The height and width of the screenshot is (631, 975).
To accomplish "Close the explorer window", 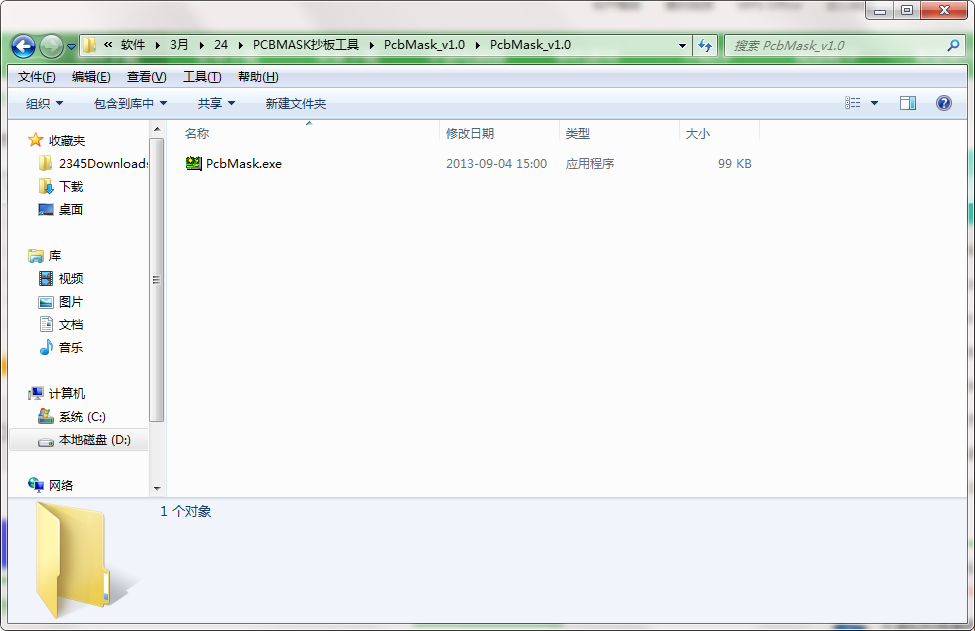I will click(944, 11).
